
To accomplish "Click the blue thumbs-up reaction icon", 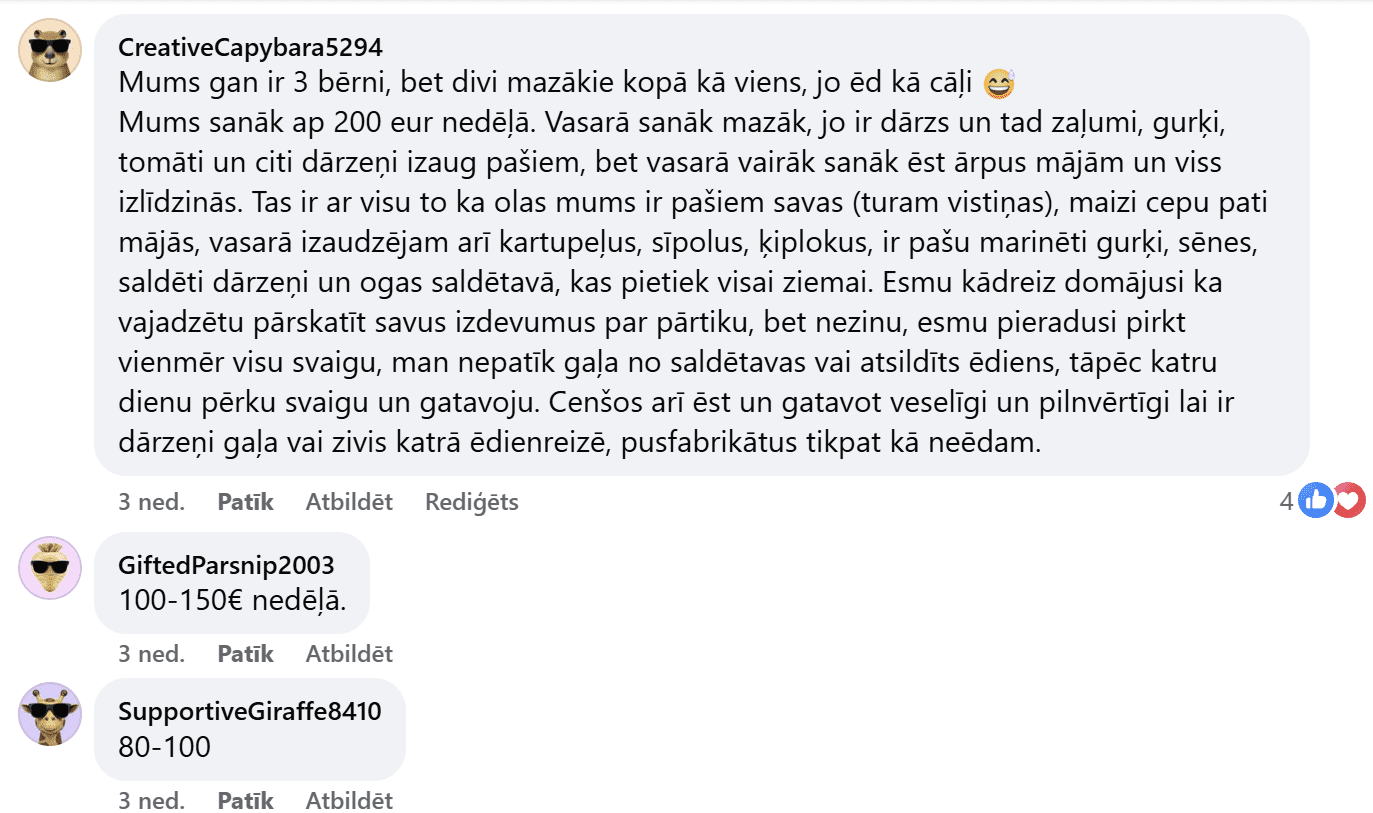I will [1316, 500].
